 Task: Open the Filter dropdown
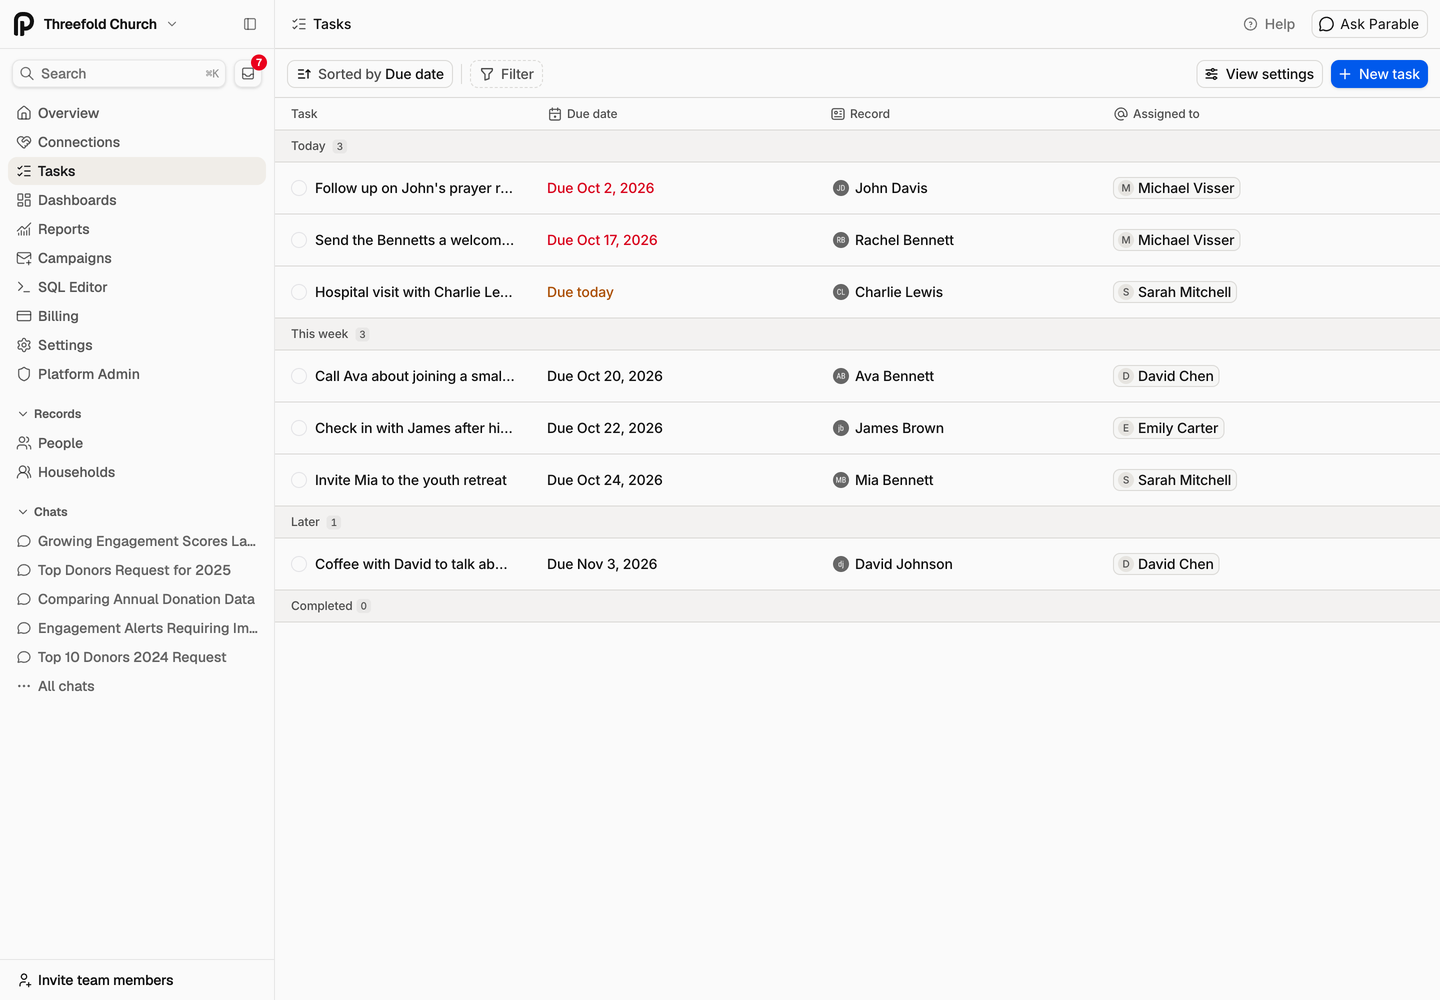(506, 74)
